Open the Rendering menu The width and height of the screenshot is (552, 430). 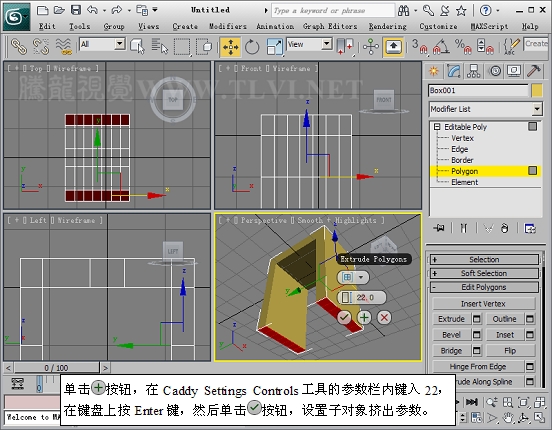tap(388, 26)
